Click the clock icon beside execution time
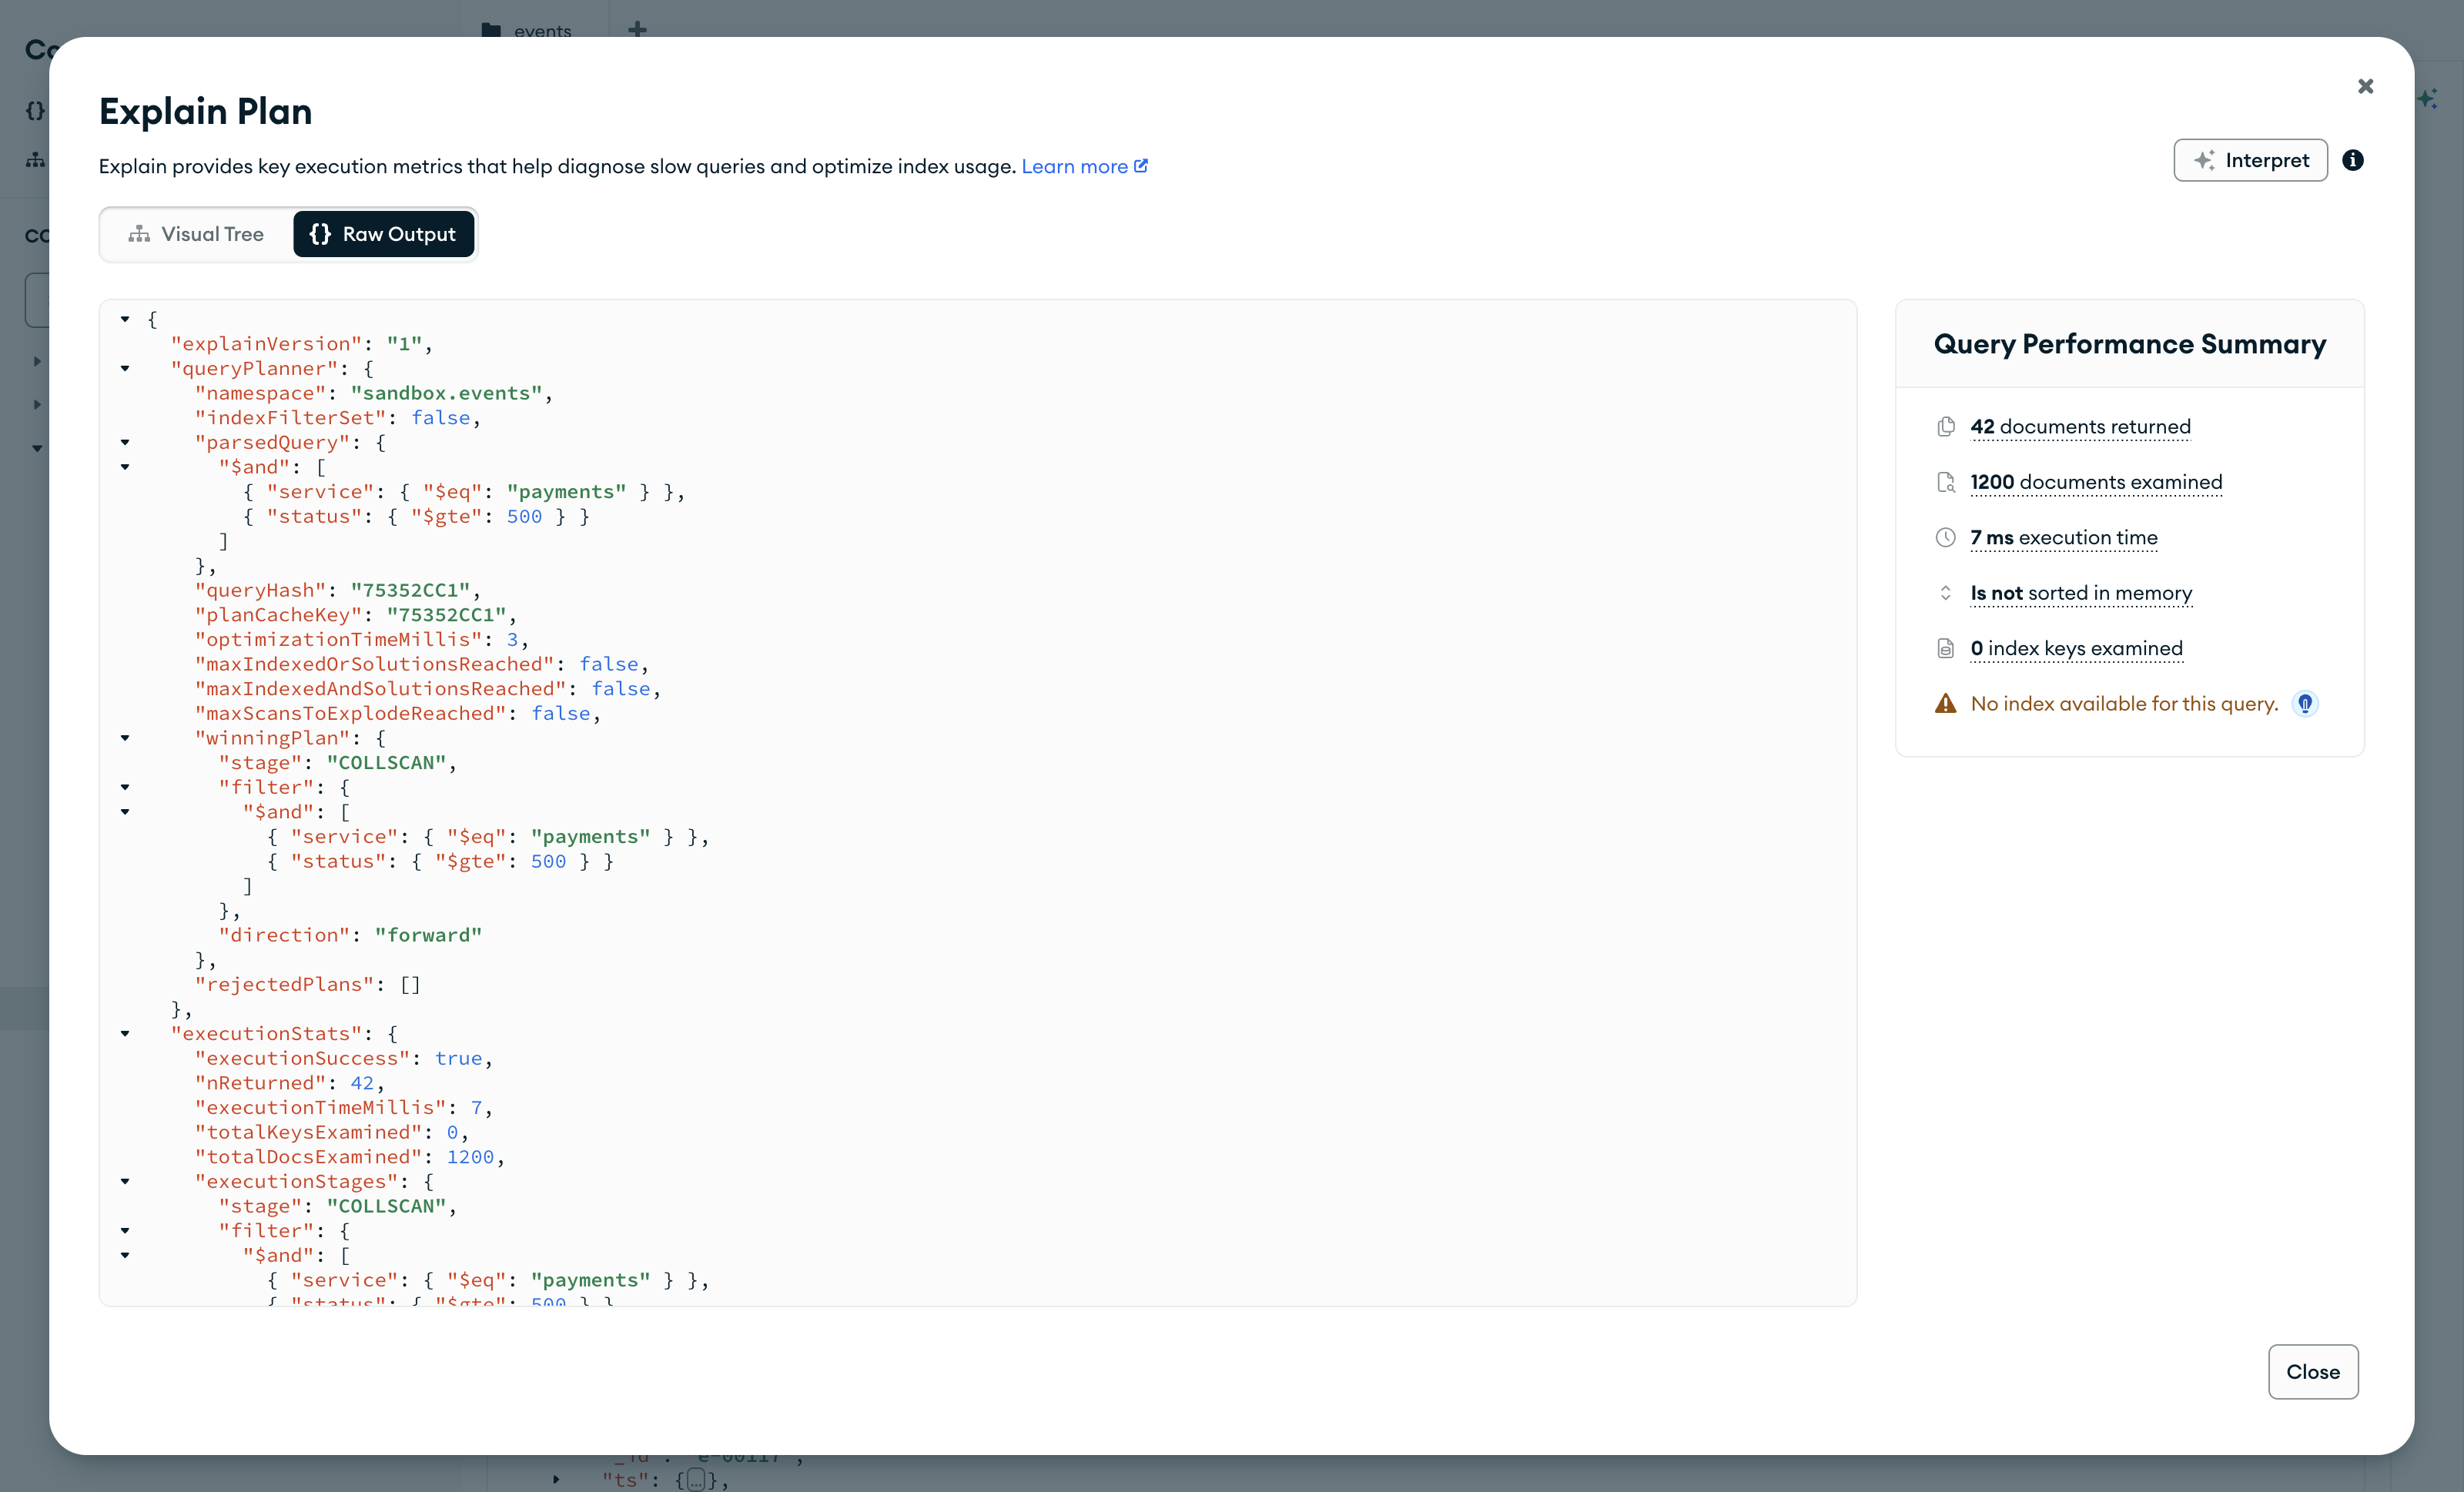Viewport: 2464px width, 1492px height. click(x=1945, y=538)
